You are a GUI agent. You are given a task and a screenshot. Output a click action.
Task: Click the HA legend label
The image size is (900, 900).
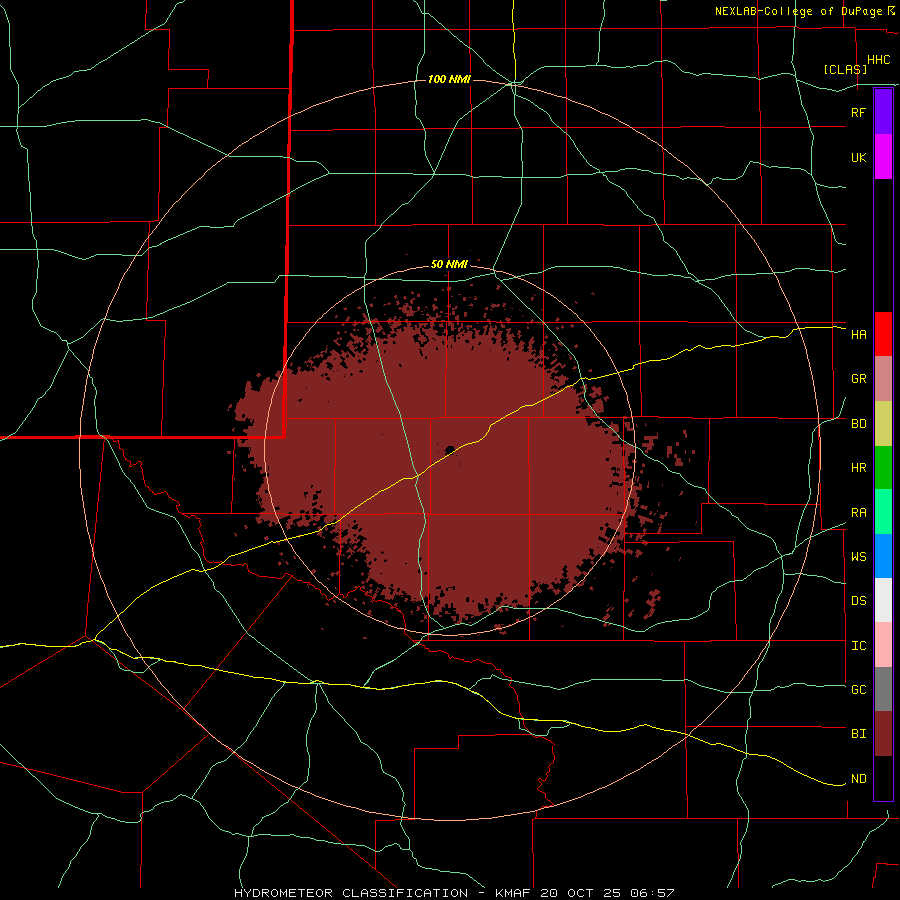[x=858, y=335]
